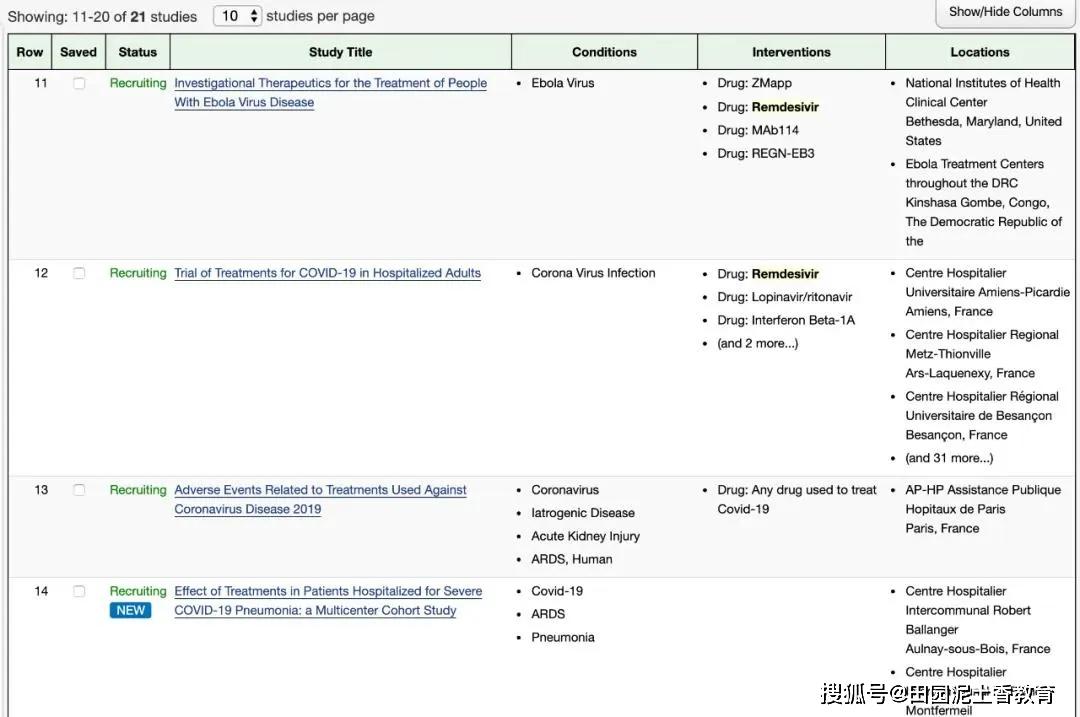Click Show/Hide Columns button
Viewport: 1080px width, 717px height.
pyautogui.click(x=1005, y=12)
